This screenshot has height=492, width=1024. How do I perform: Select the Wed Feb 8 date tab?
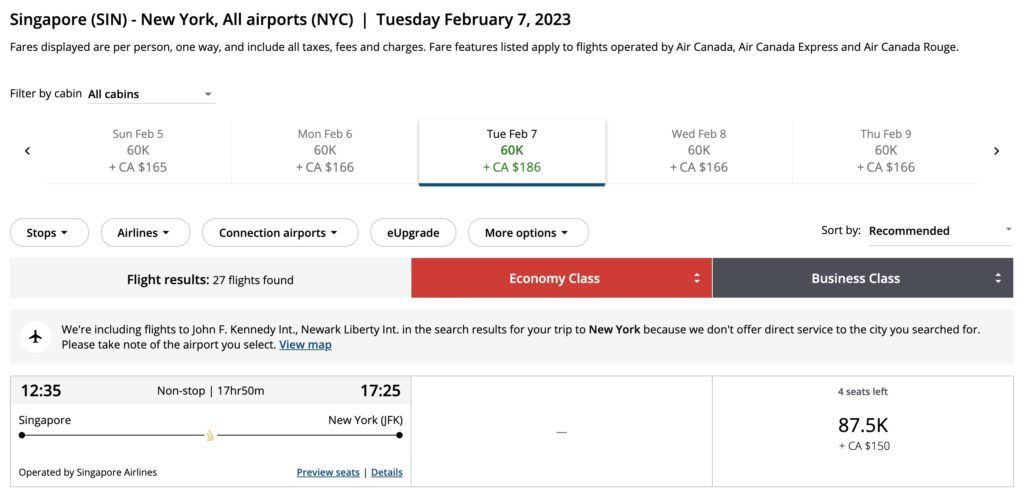click(x=699, y=151)
